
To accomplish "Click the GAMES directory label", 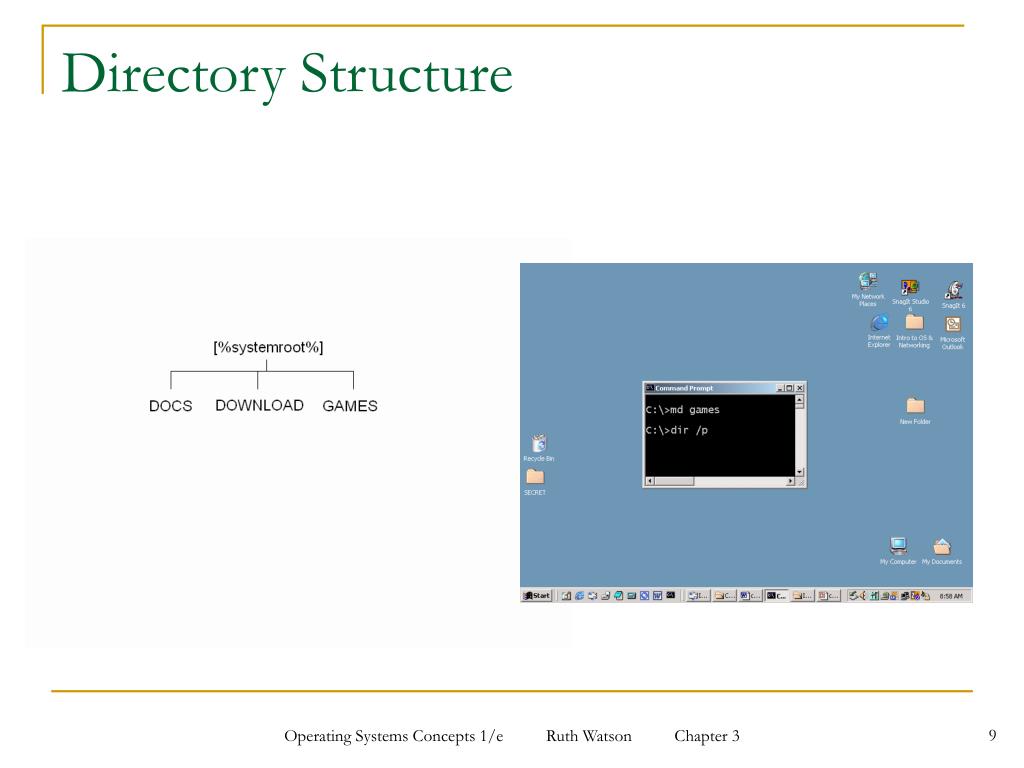I will 349,406.
